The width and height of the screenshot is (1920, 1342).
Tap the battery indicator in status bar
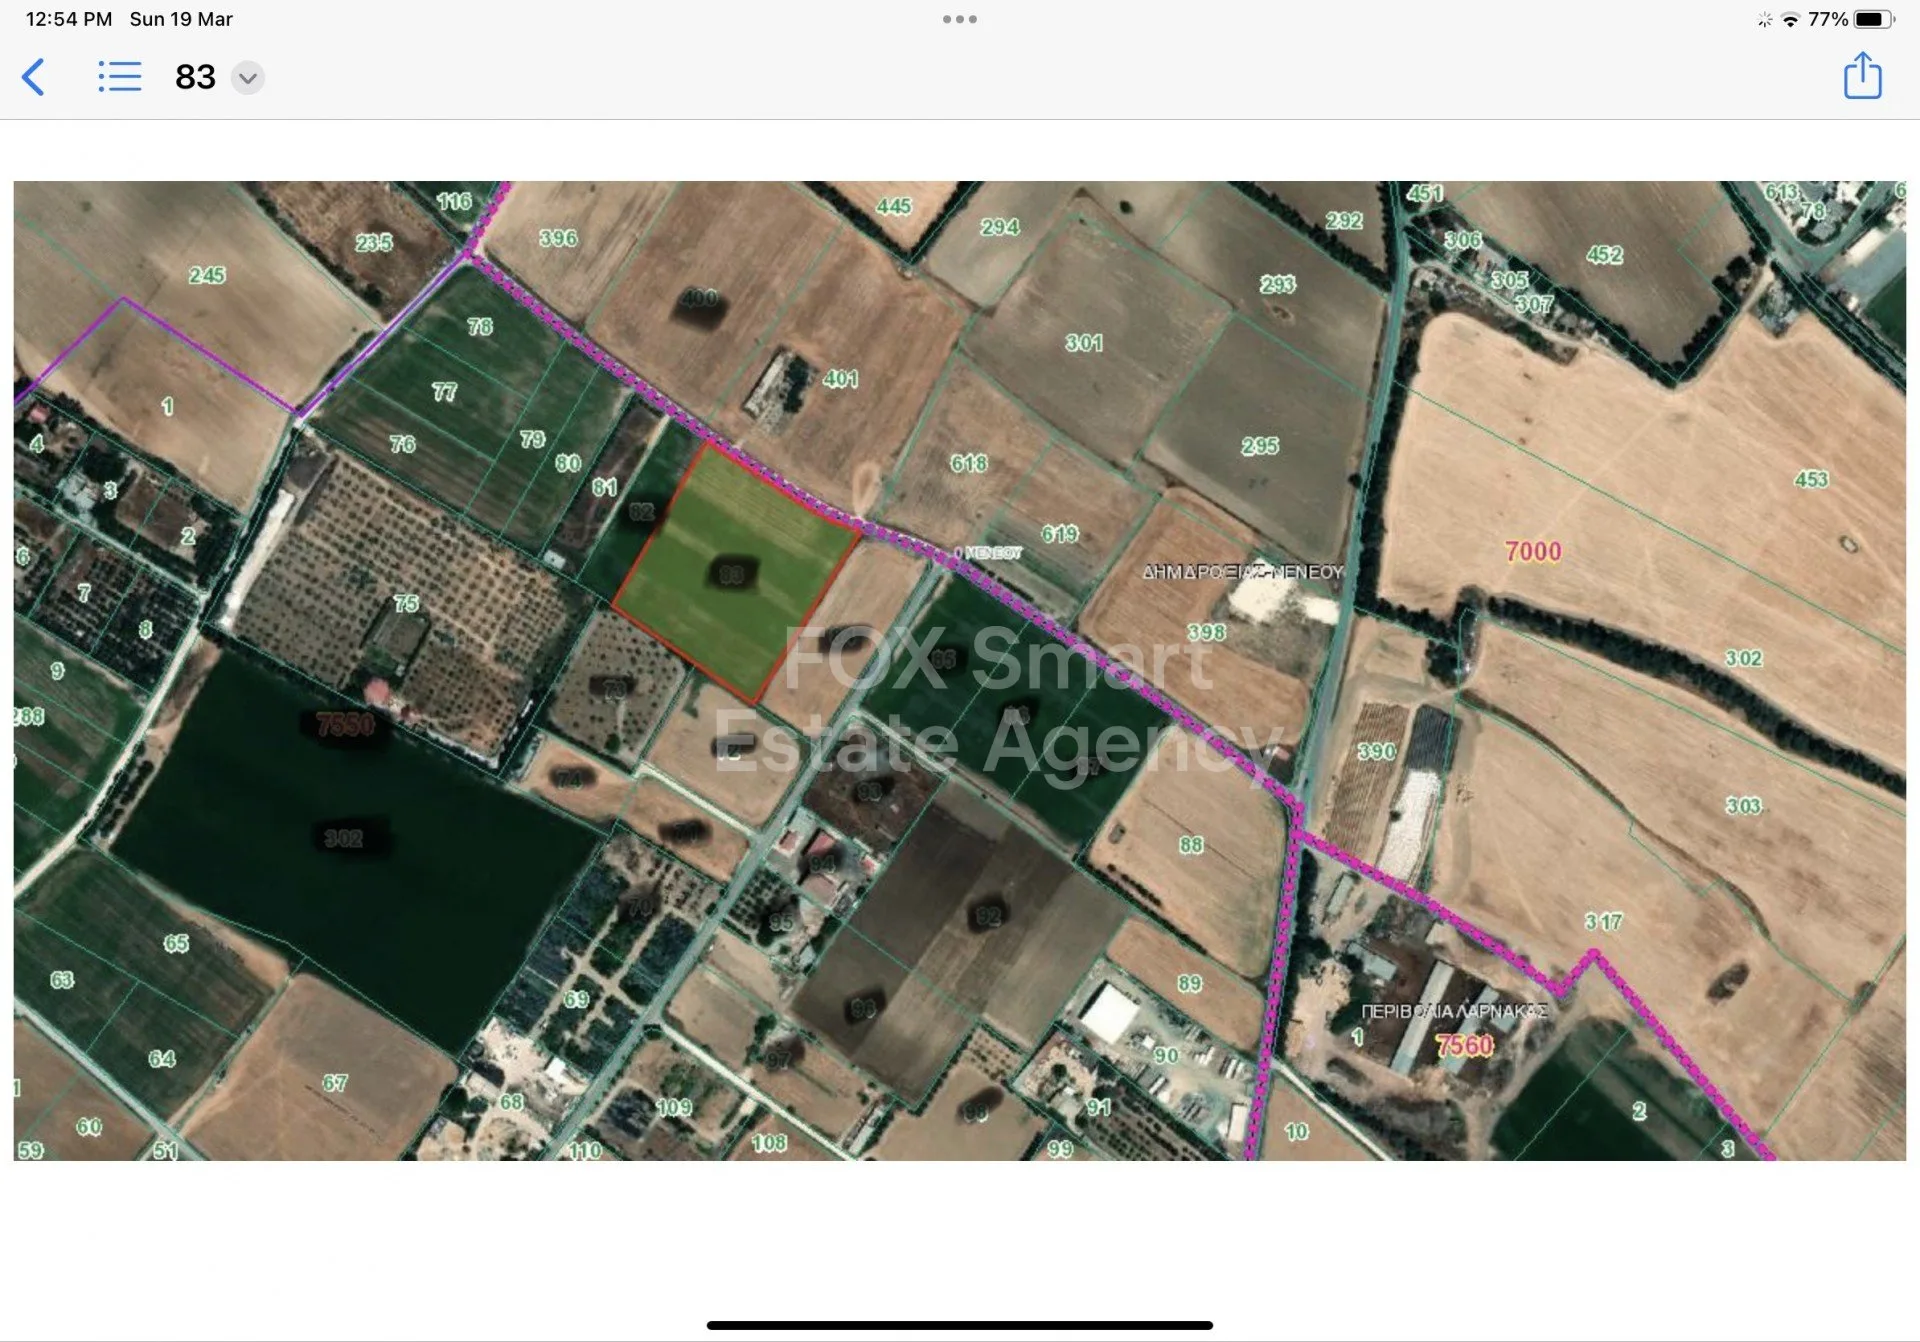(x=1874, y=19)
